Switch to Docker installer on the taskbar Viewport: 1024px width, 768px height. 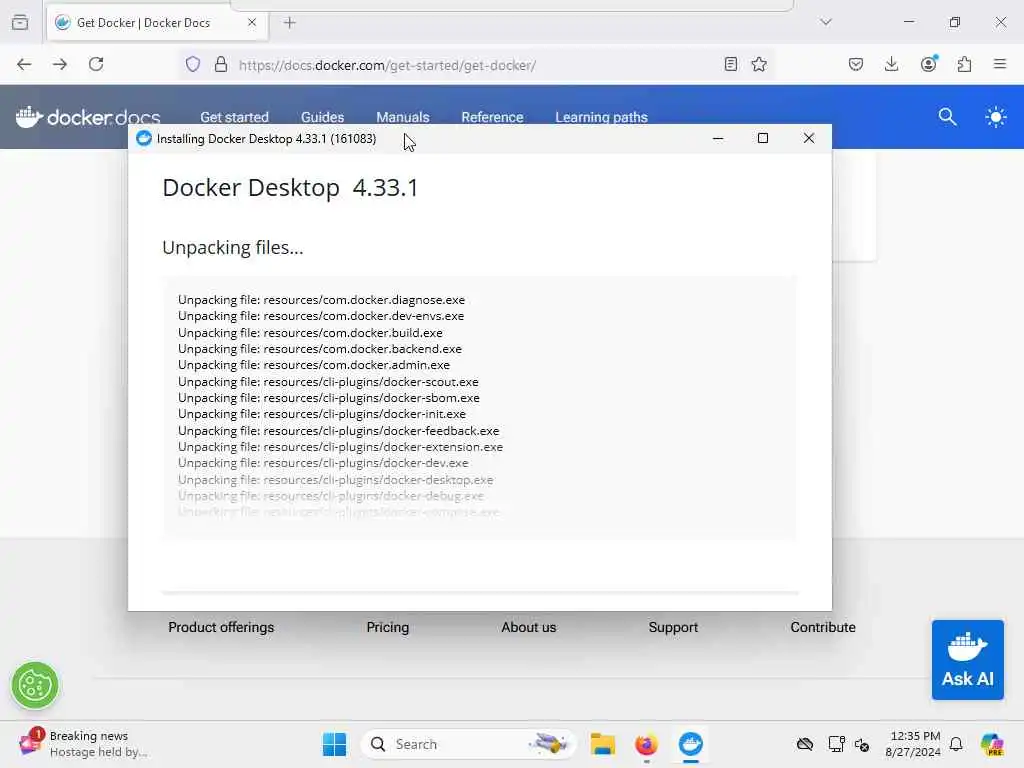pos(690,744)
